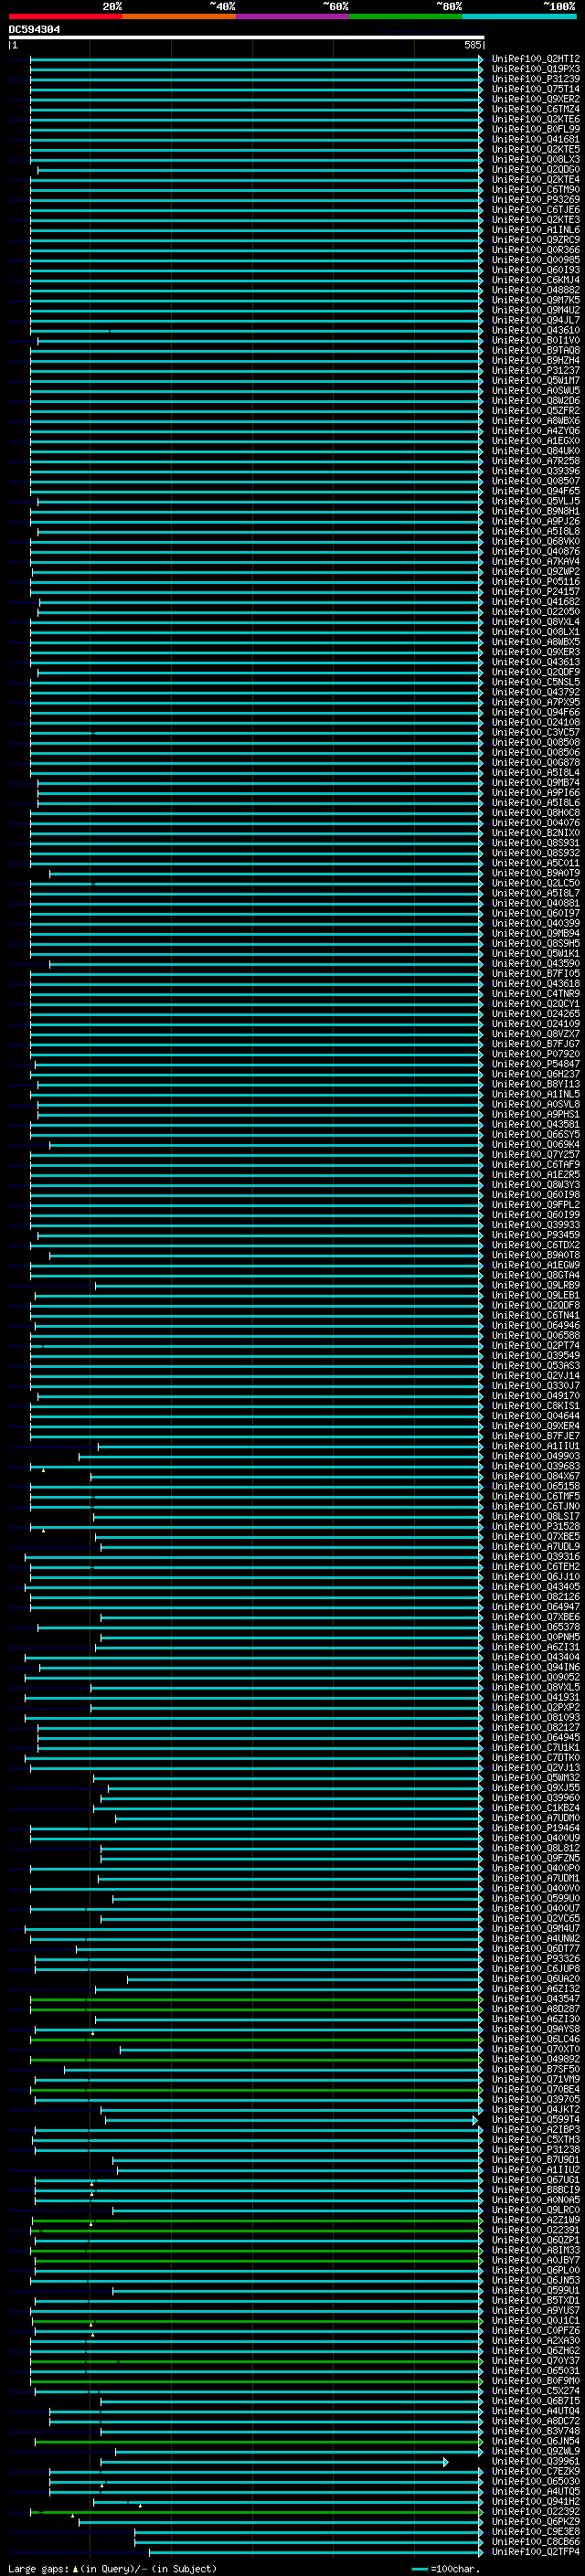Open the UniRef100_P07920 hit

[x=536, y=1053]
